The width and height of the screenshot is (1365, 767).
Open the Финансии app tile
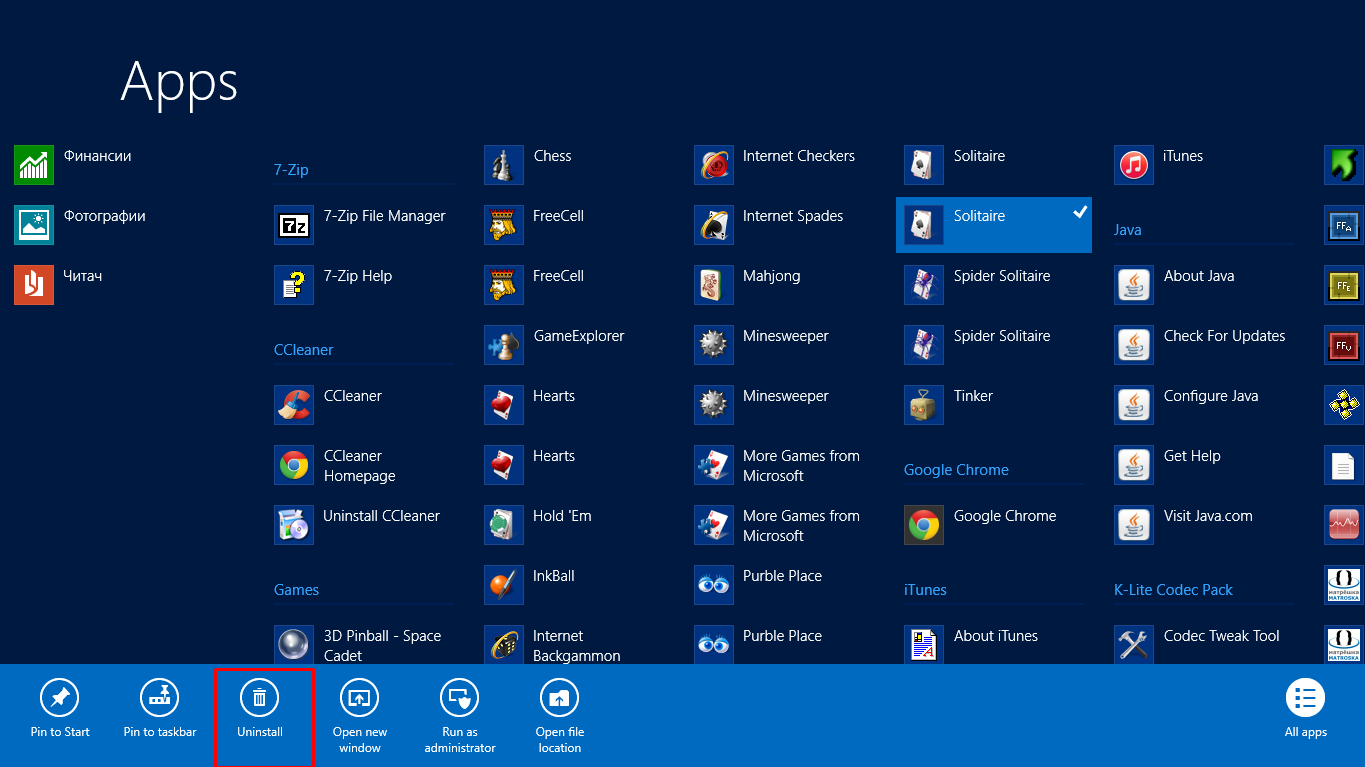point(72,165)
